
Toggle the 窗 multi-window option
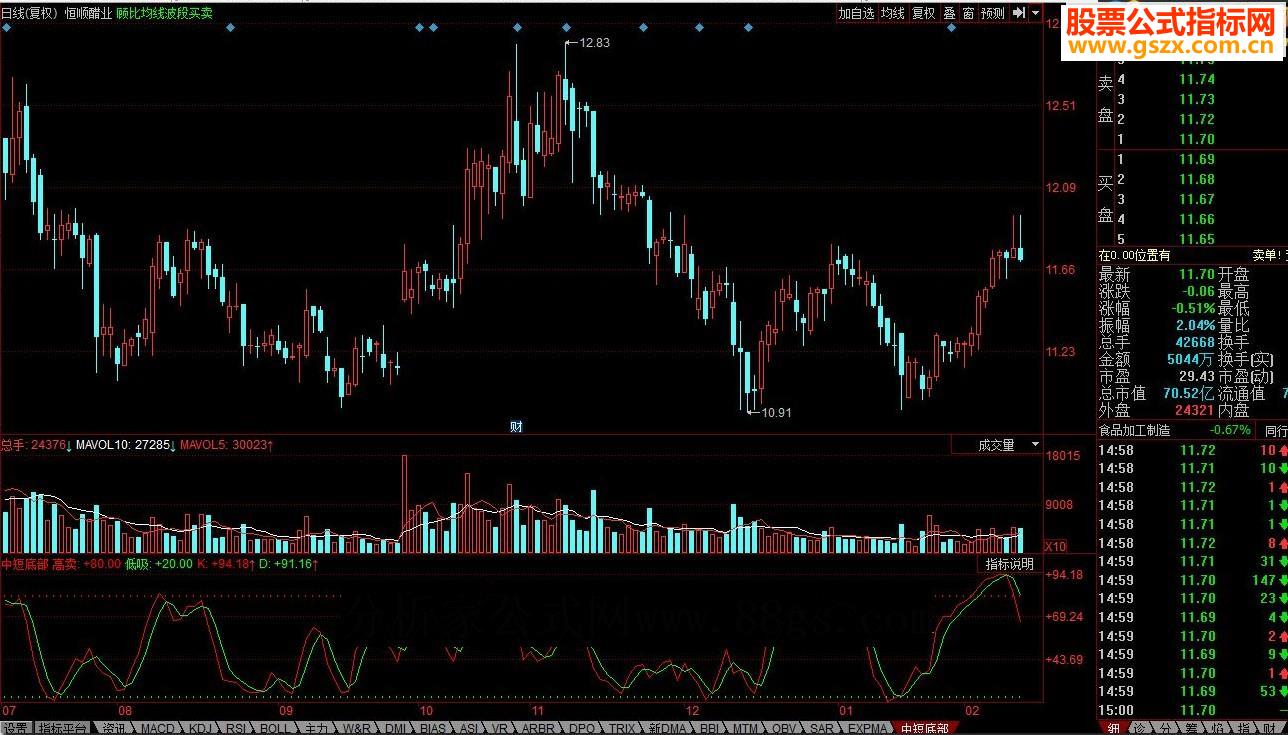tap(968, 14)
